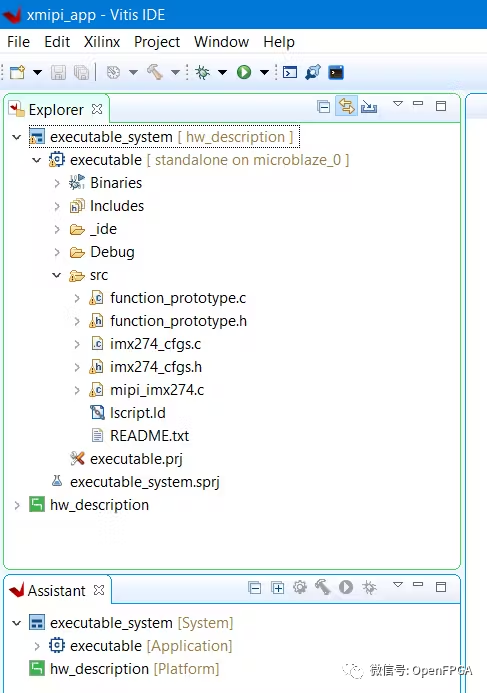Click the Import icon in Explorer toolbar
487x693 pixels.
(369, 107)
